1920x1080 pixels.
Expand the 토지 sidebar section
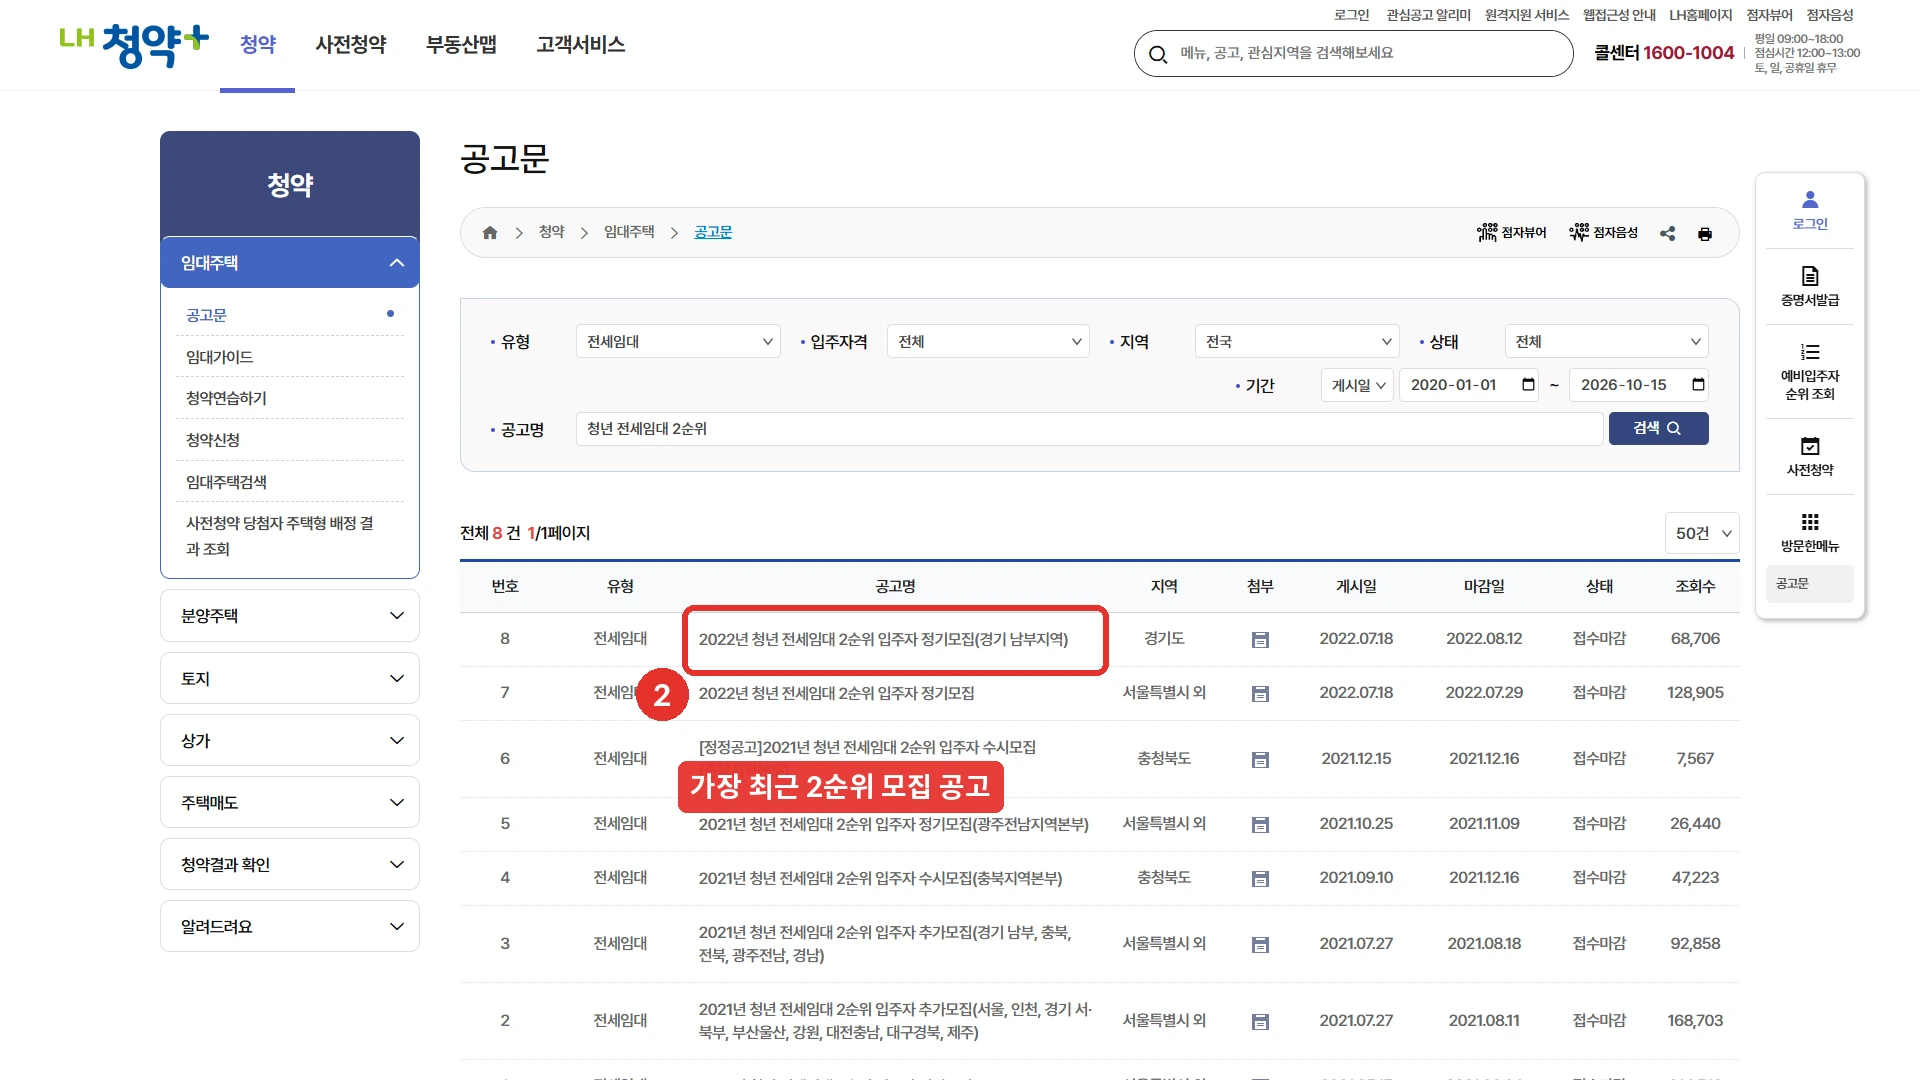(x=290, y=679)
